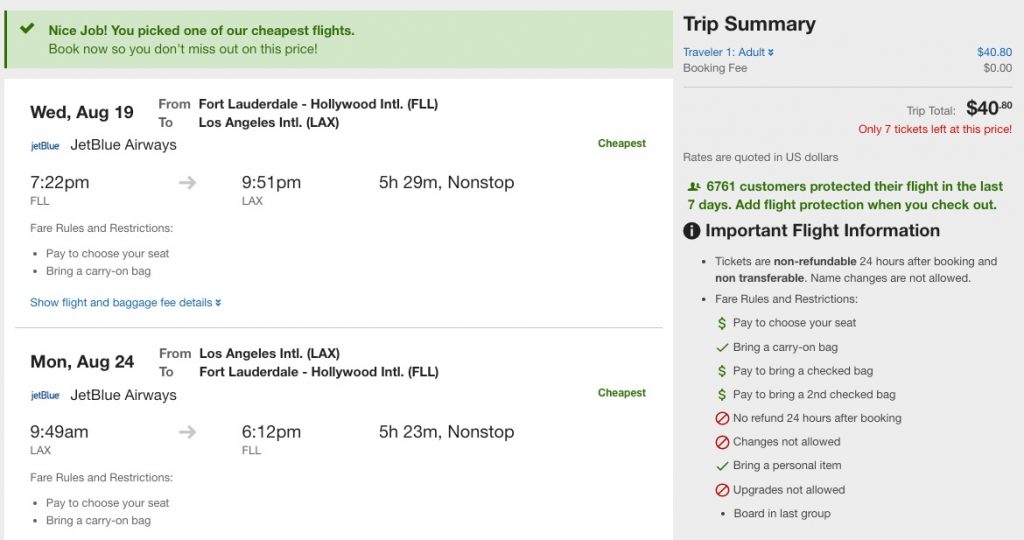The image size is (1024, 540).
Task: Click the Trip Summary heading
Action: pos(749,24)
